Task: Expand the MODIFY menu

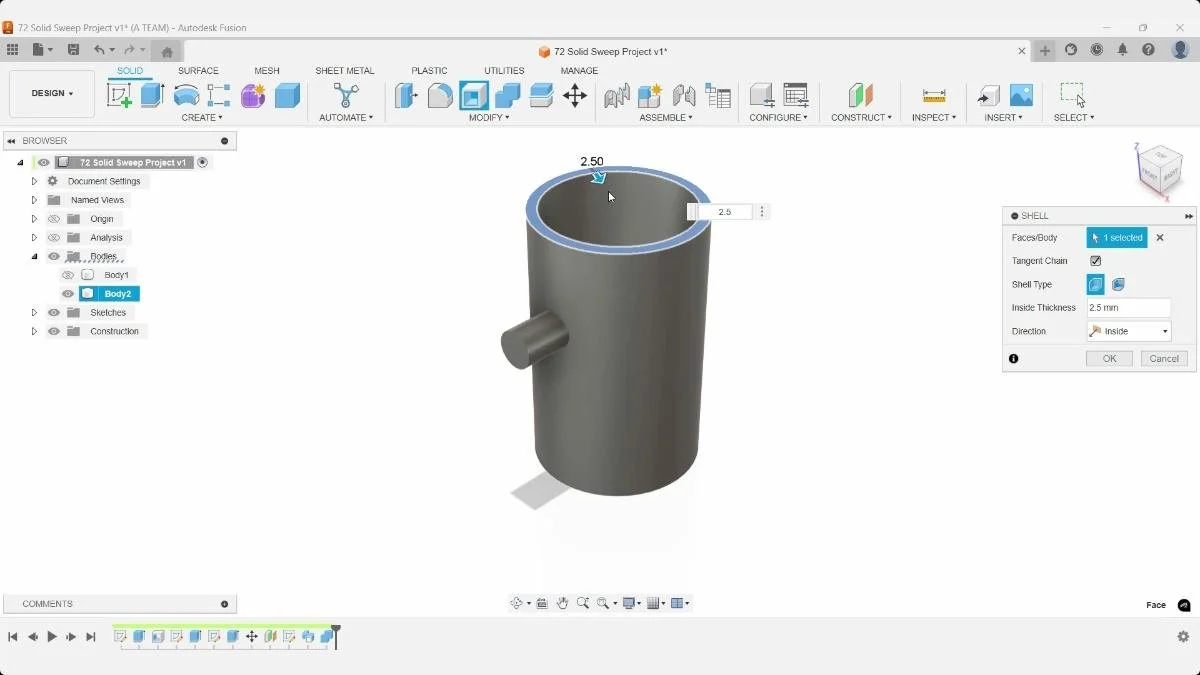Action: [x=489, y=118]
